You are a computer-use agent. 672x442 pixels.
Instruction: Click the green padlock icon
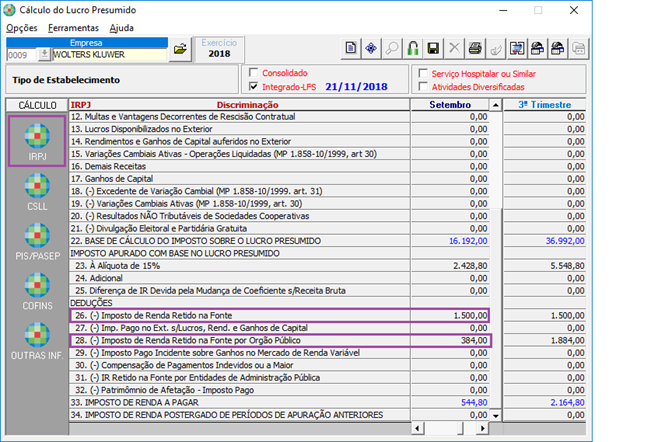(x=413, y=48)
